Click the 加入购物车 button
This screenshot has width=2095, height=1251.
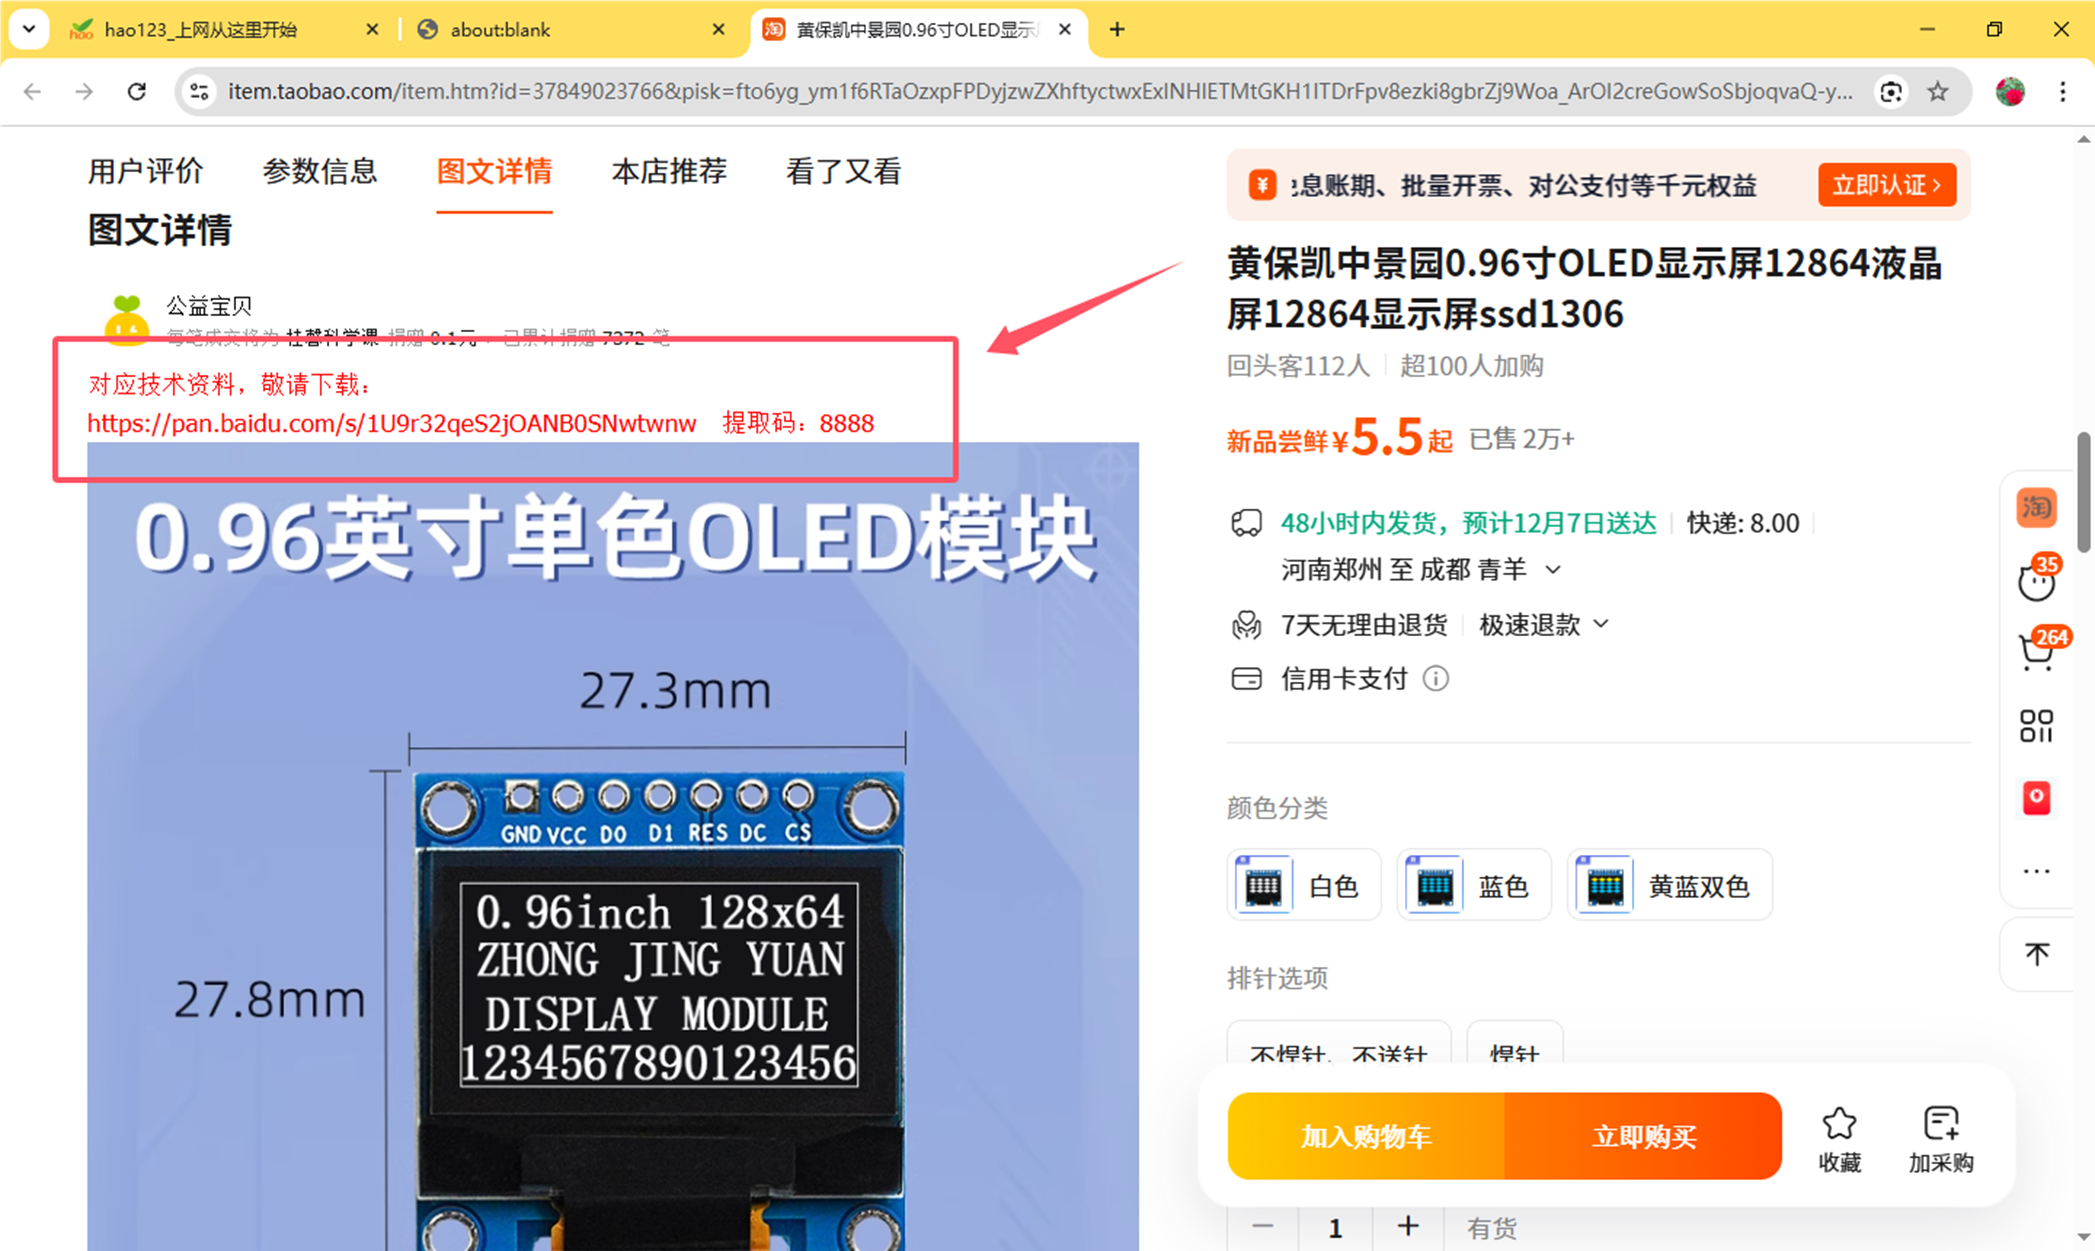(1366, 1136)
